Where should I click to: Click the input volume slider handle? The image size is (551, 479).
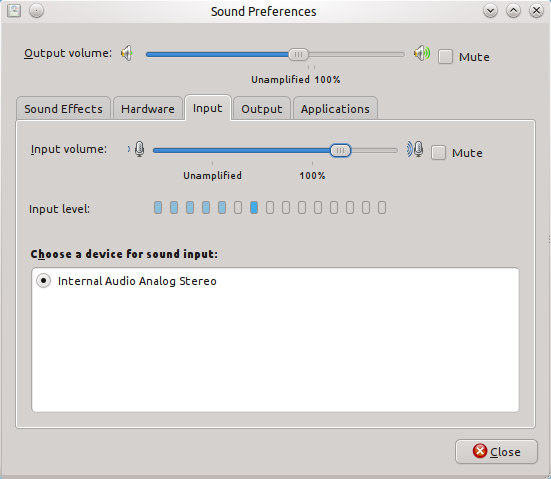340,150
